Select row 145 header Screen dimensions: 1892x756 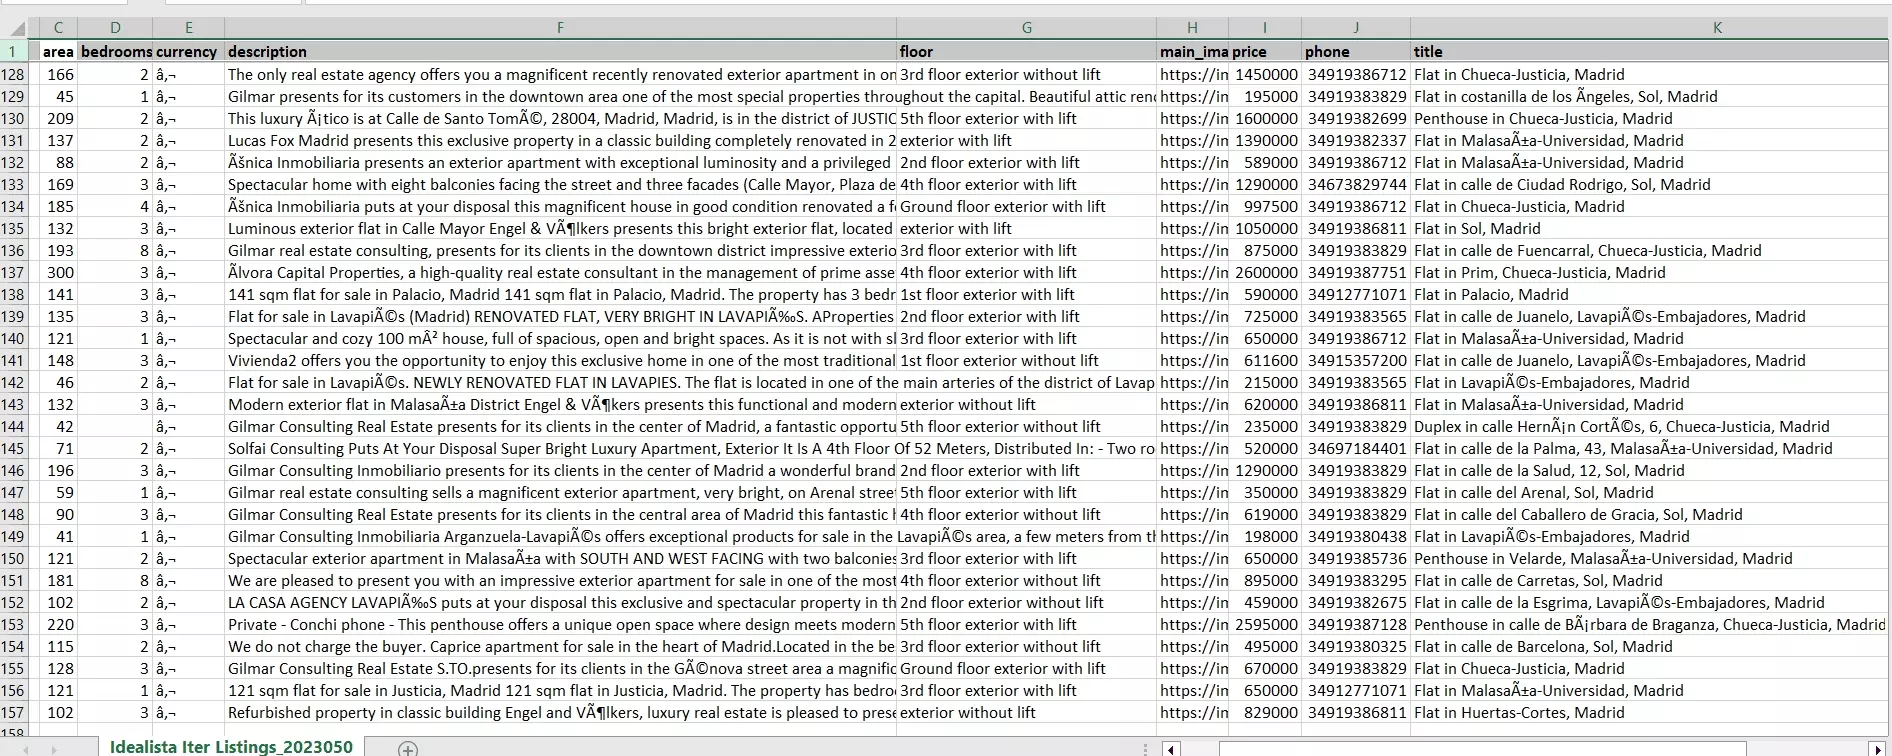[x=13, y=448]
